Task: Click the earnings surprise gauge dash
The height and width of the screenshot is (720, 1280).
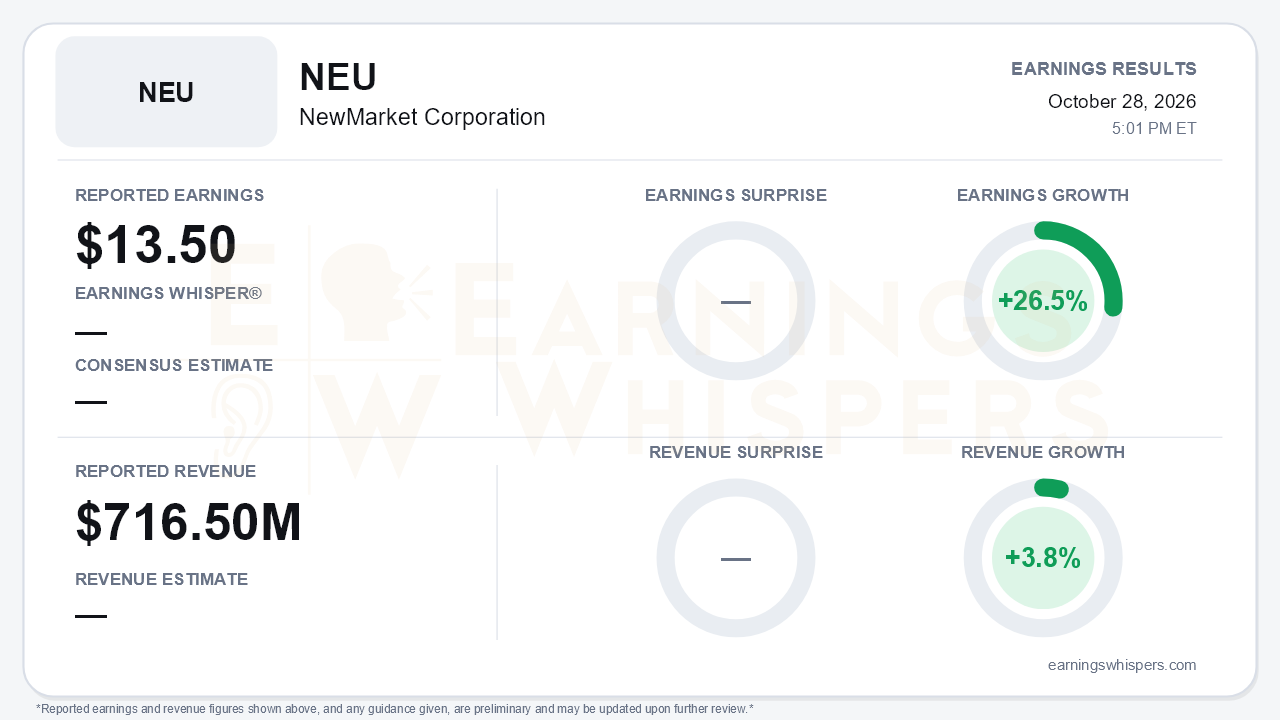Action: pyautogui.click(x=736, y=302)
